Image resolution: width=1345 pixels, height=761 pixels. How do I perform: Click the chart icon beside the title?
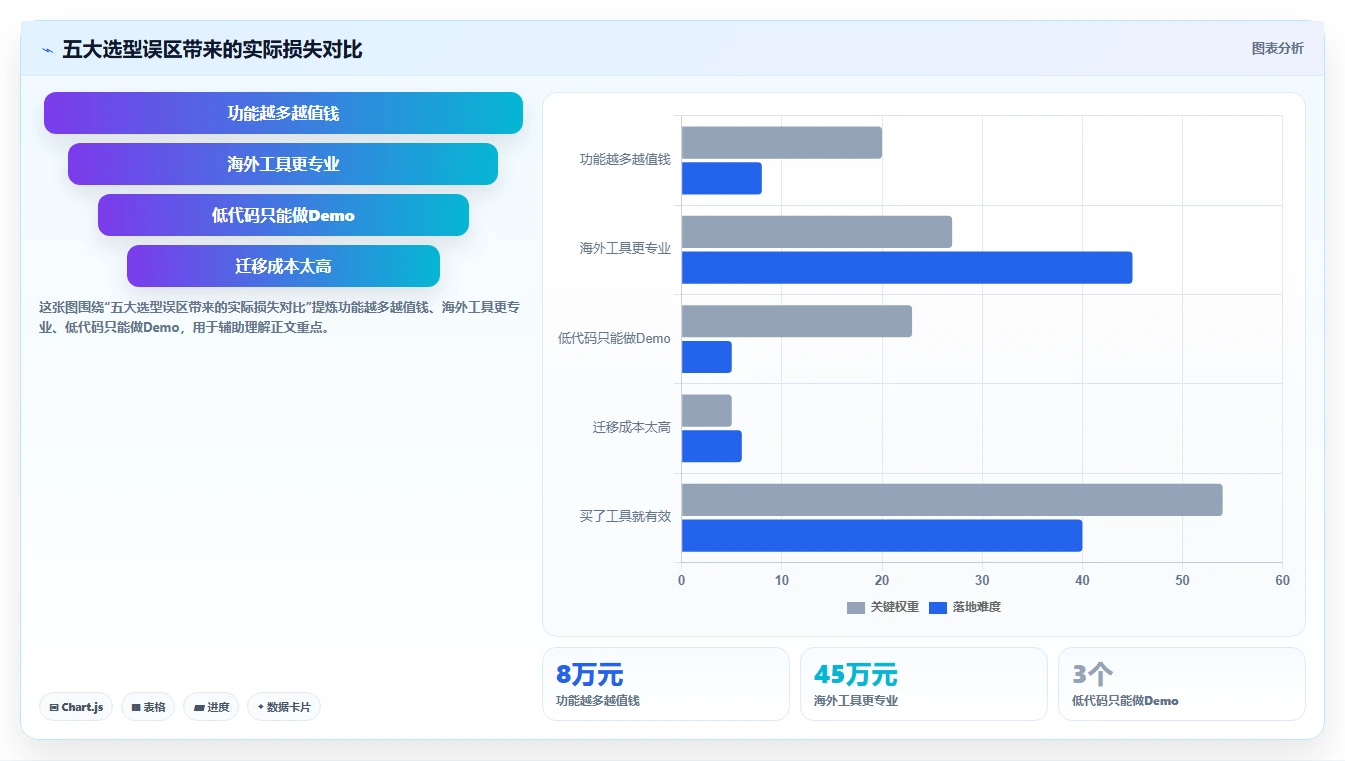[47, 50]
